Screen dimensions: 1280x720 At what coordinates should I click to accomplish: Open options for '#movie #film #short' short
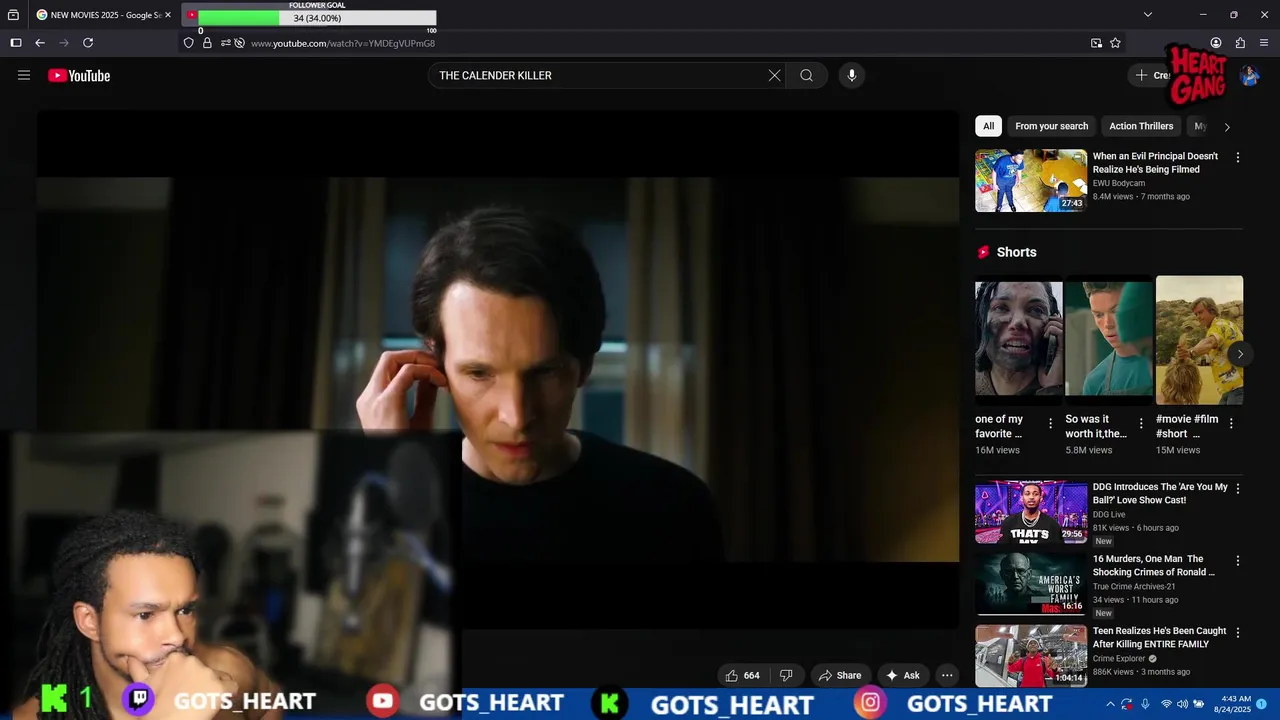[1231, 424]
